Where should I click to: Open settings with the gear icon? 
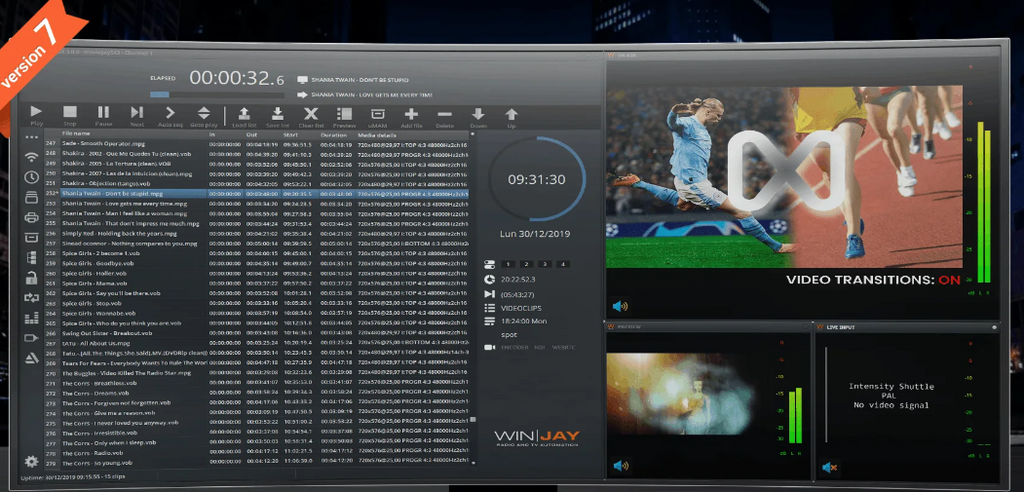pyautogui.click(x=31, y=461)
